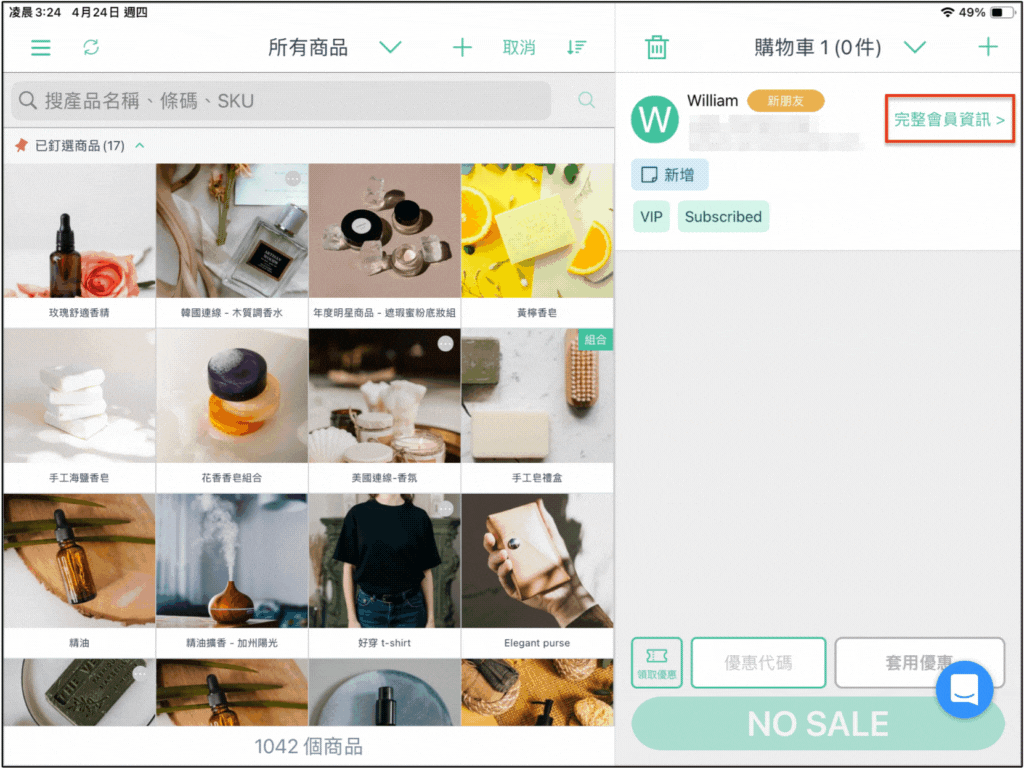Select the Subscribed member tag
1024x768 pixels.
[x=723, y=216]
